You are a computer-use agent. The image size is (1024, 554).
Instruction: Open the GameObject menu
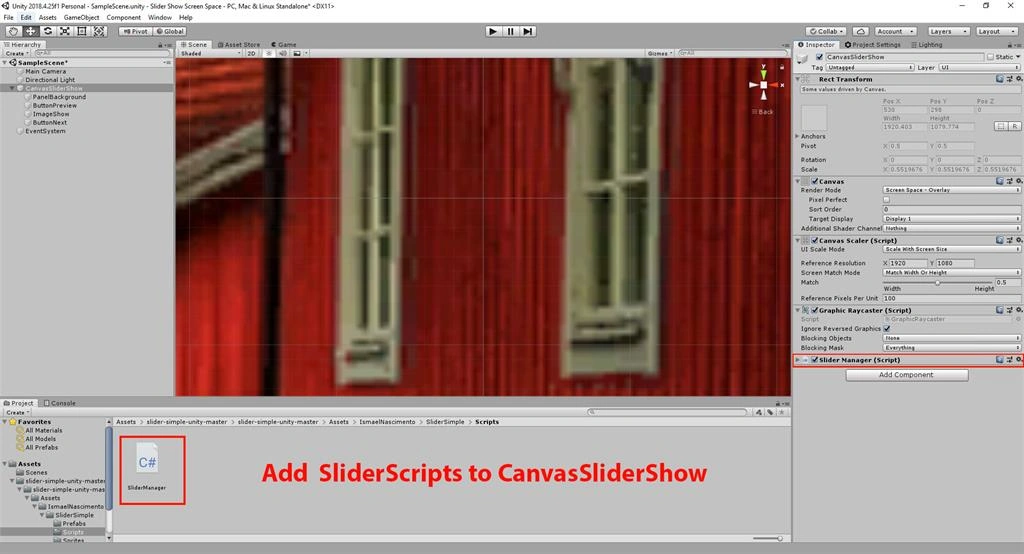[x=82, y=17]
